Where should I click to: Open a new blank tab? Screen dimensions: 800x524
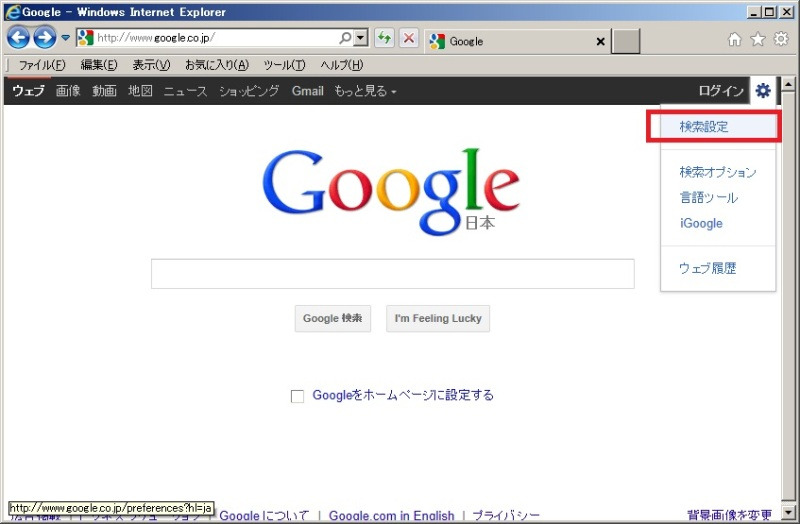click(x=626, y=41)
